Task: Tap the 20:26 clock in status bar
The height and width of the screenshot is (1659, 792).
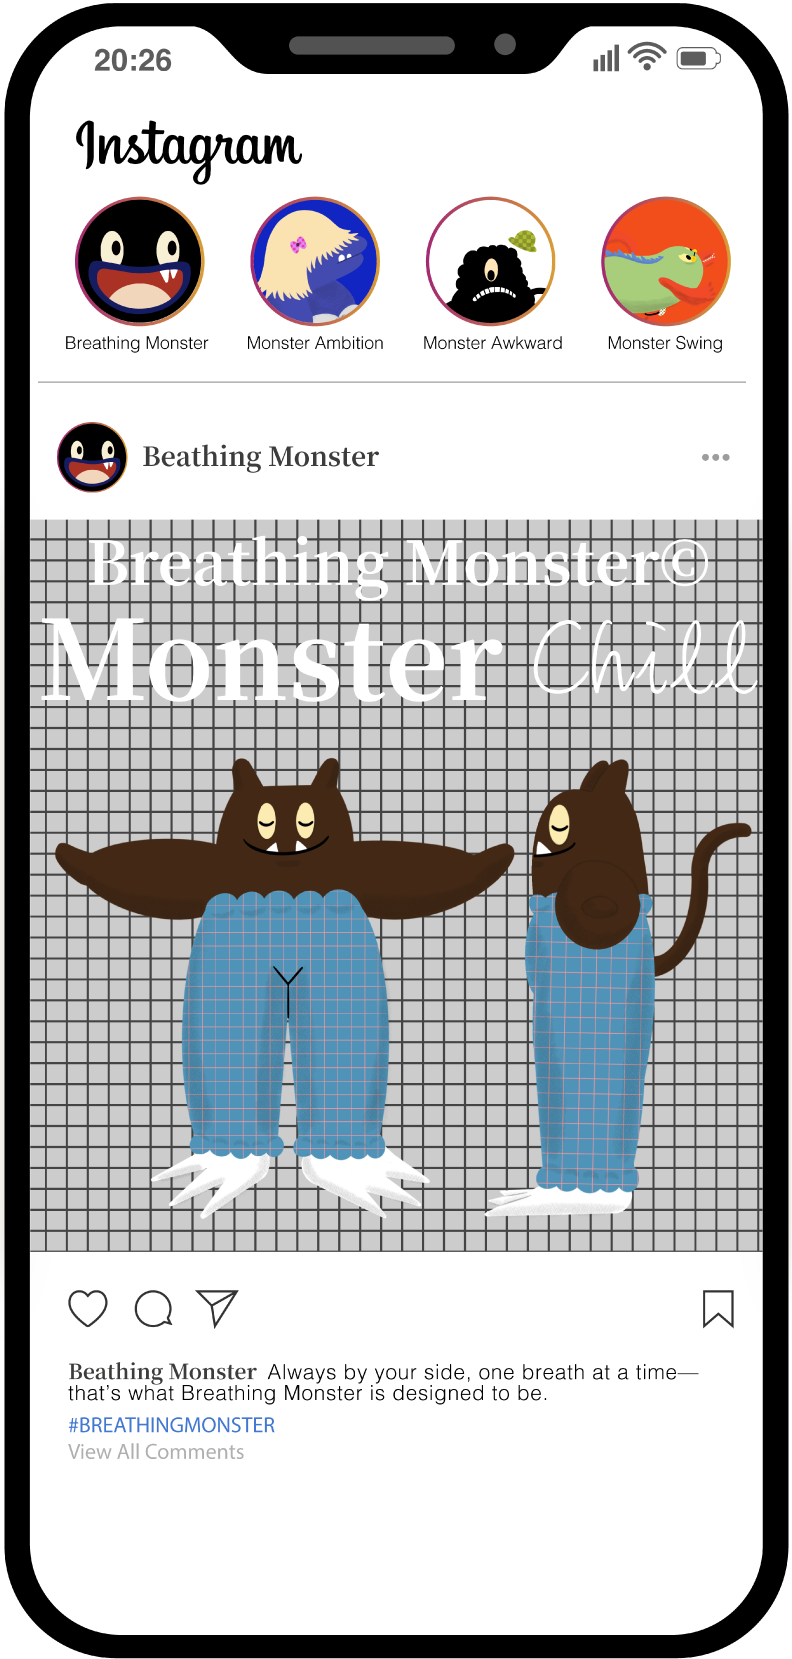Action: pos(133,60)
